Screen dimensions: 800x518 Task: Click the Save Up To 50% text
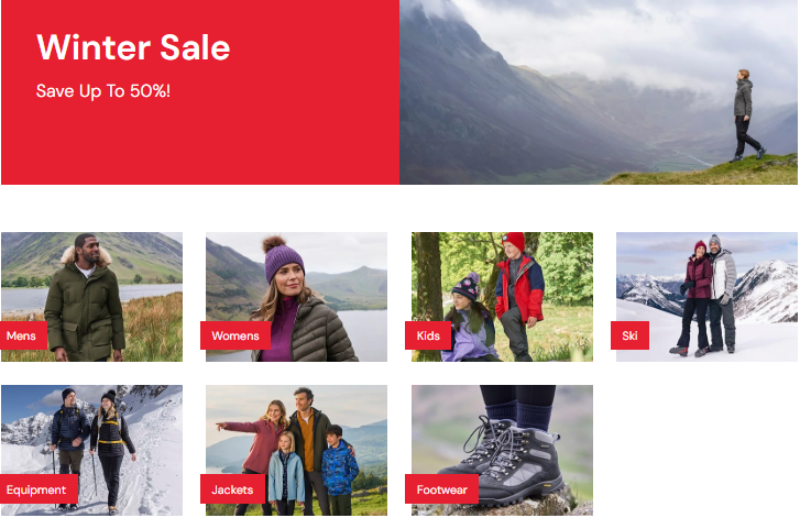coord(103,91)
